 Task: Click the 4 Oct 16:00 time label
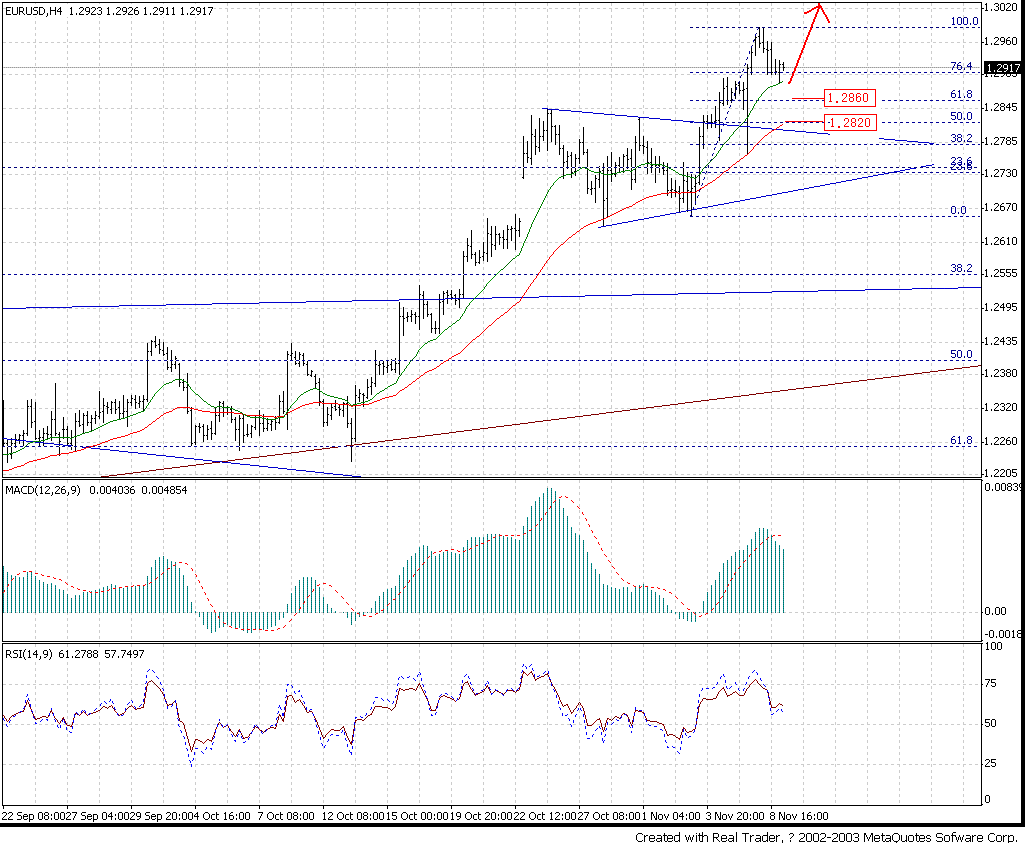222,816
